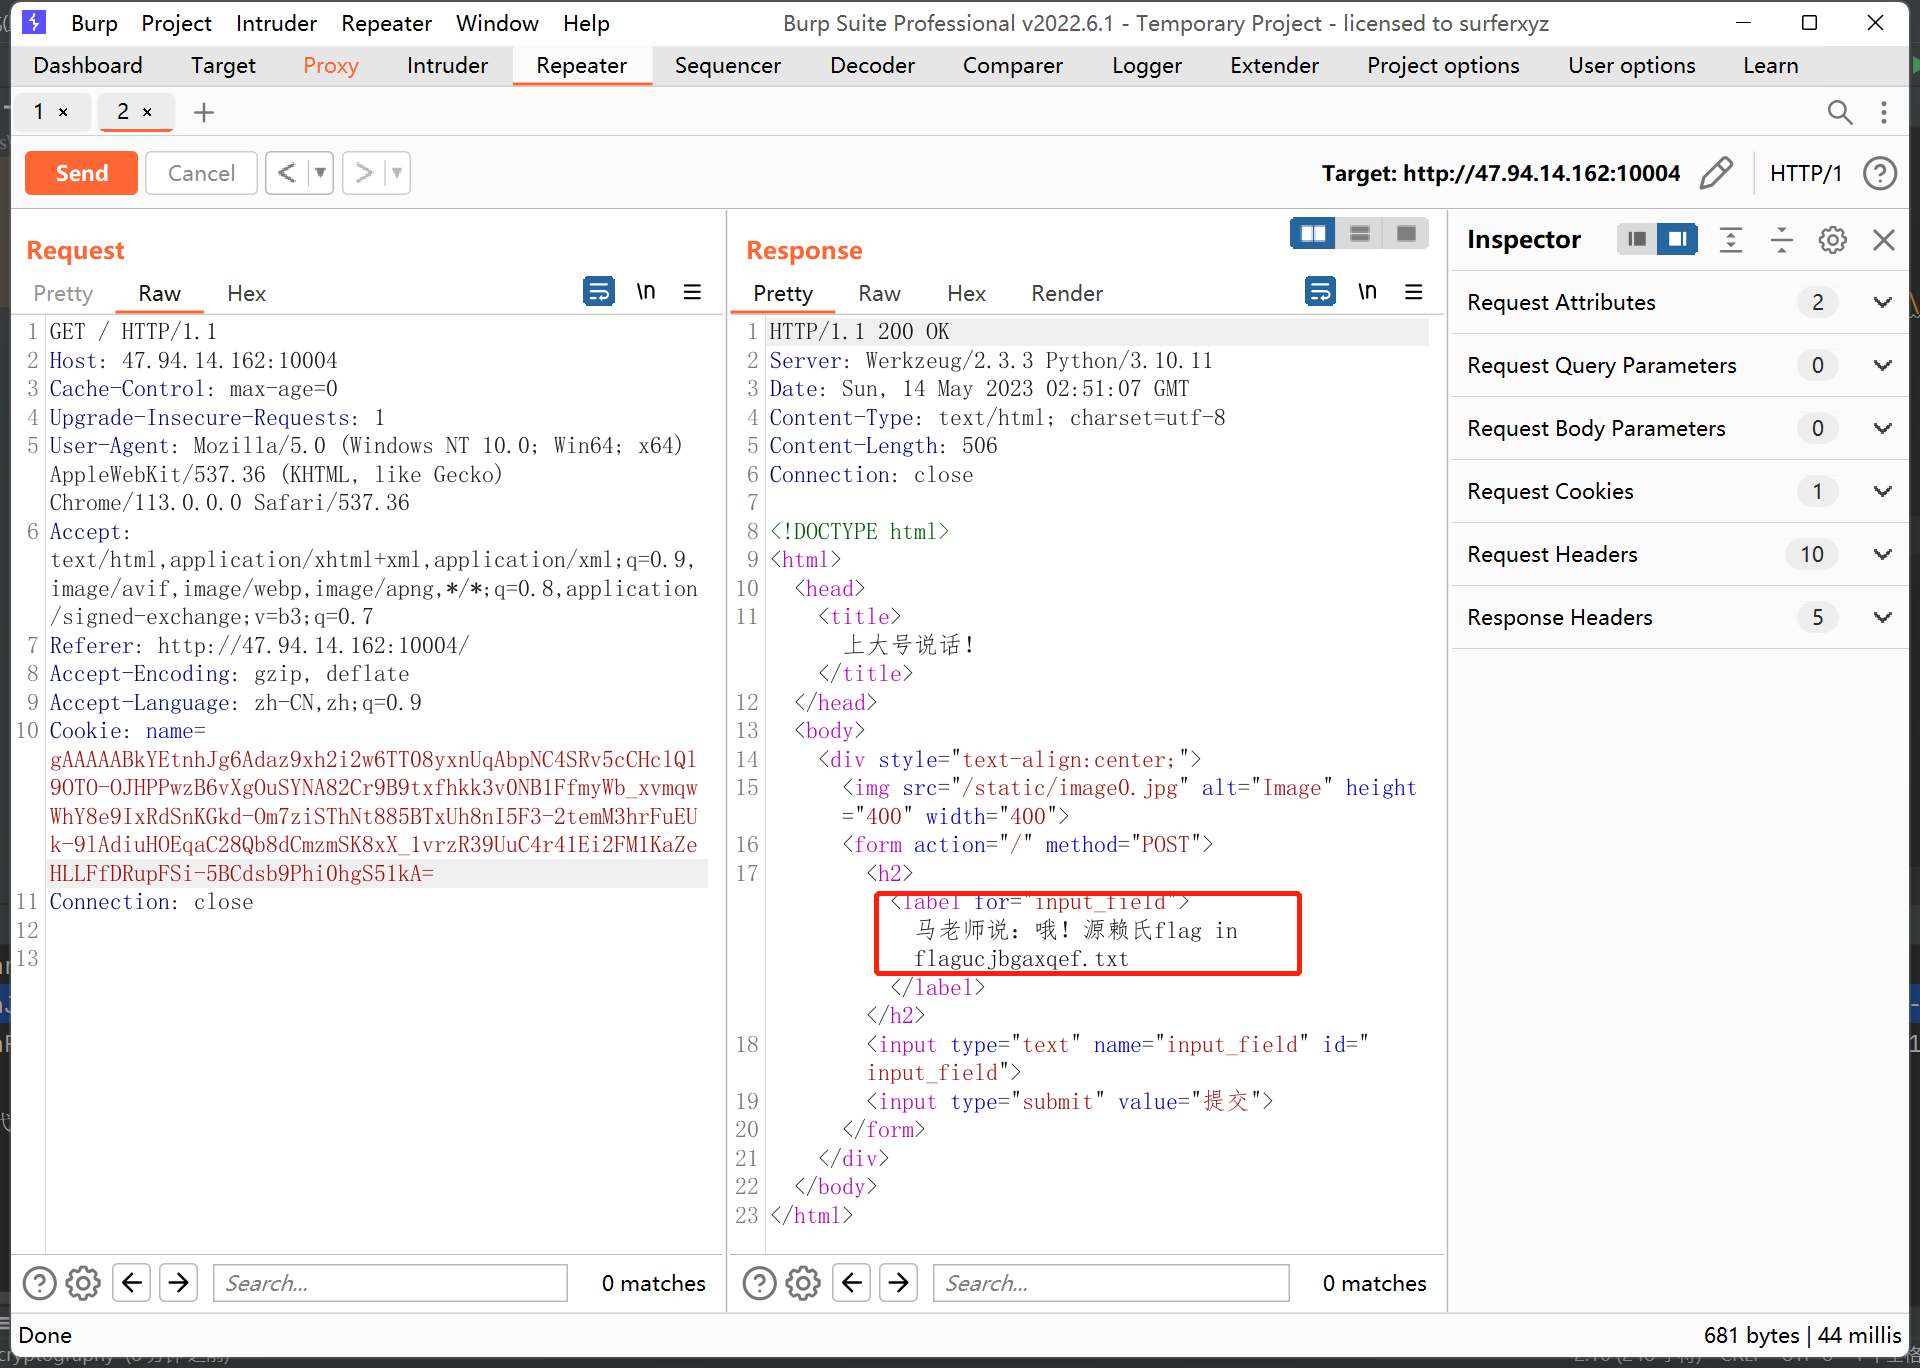Expand the Request Cookies section

pos(1883,491)
